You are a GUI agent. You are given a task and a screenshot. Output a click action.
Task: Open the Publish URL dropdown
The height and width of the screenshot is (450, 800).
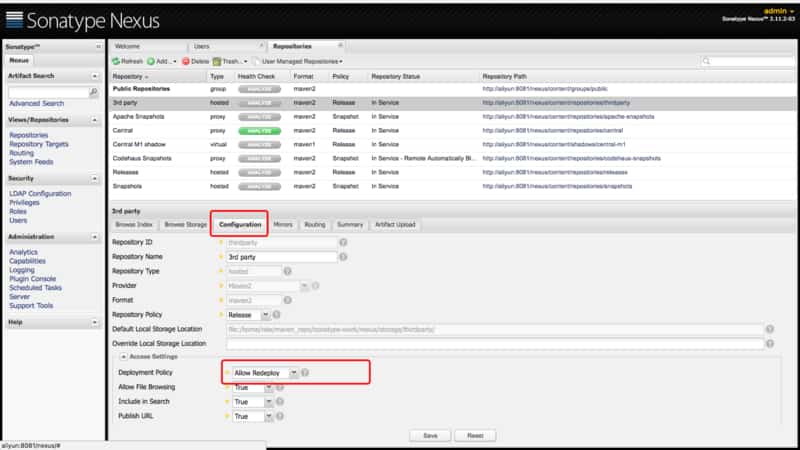(x=268, y=416)
